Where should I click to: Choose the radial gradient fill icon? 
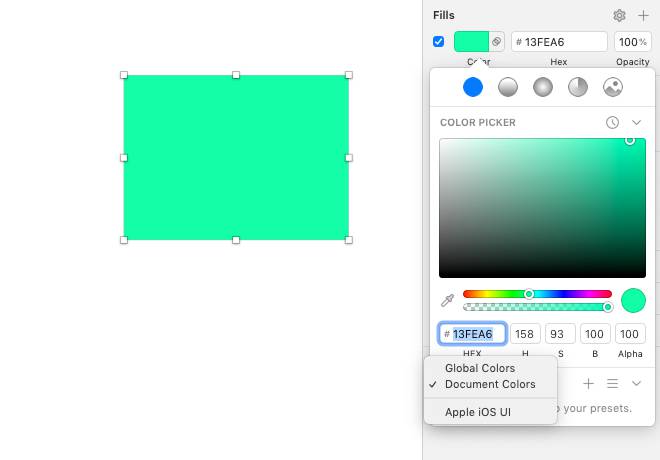point(543,87)
